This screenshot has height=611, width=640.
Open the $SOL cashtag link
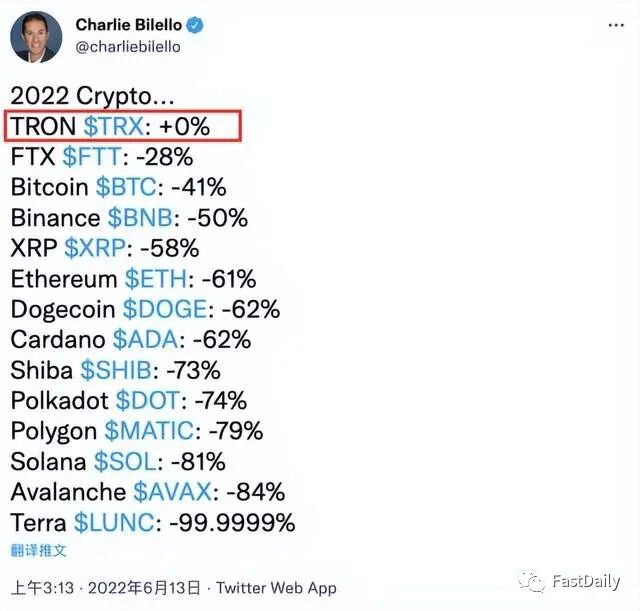tap(125, 462)
